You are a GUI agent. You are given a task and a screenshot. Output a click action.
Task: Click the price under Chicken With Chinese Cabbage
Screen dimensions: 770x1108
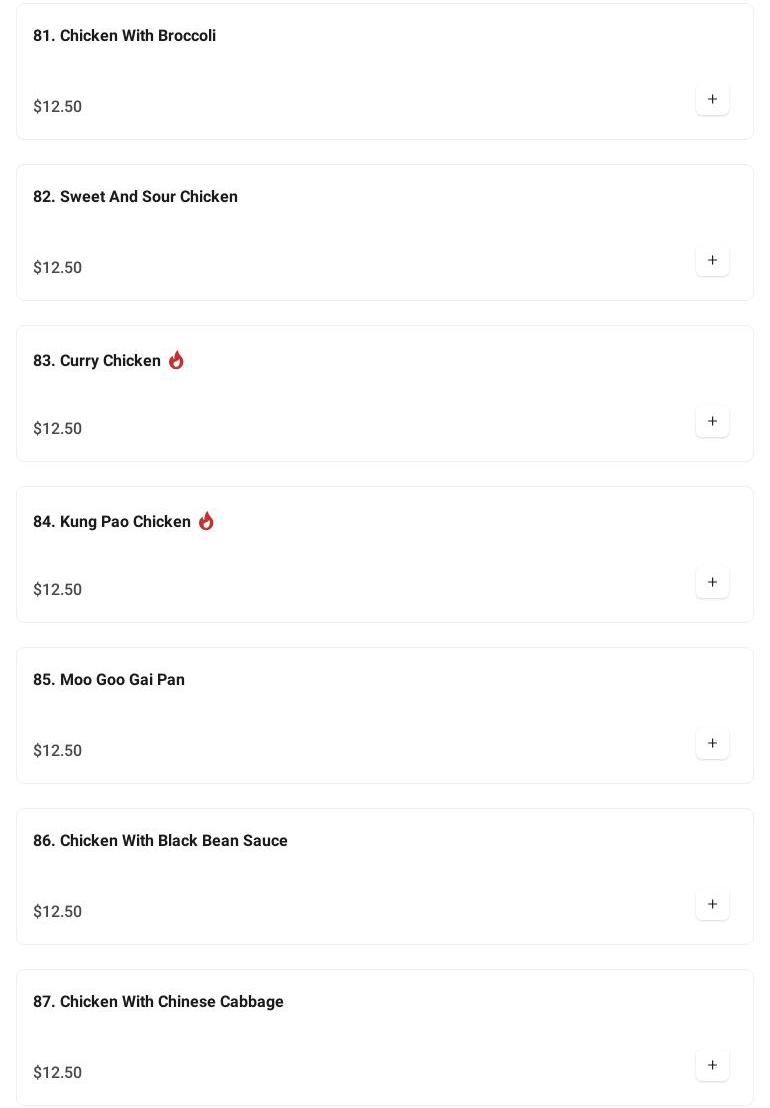coord(58,1073)
